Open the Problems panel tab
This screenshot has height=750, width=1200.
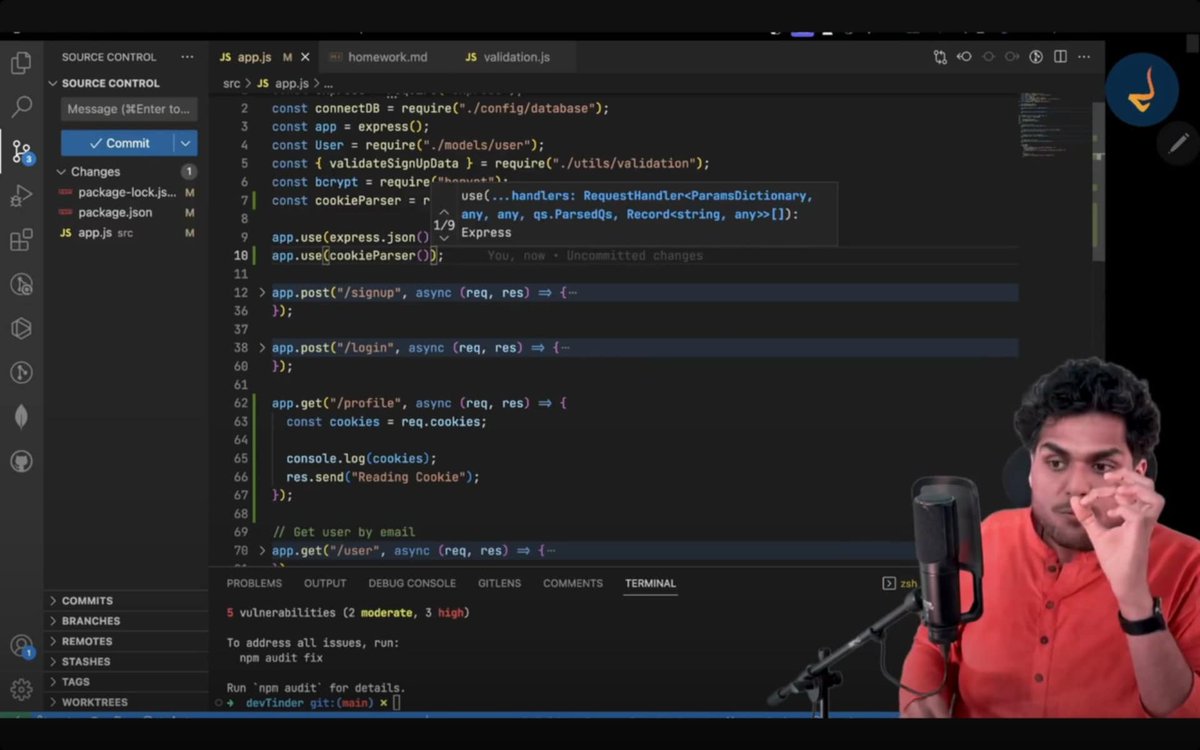tap(254, 583)
